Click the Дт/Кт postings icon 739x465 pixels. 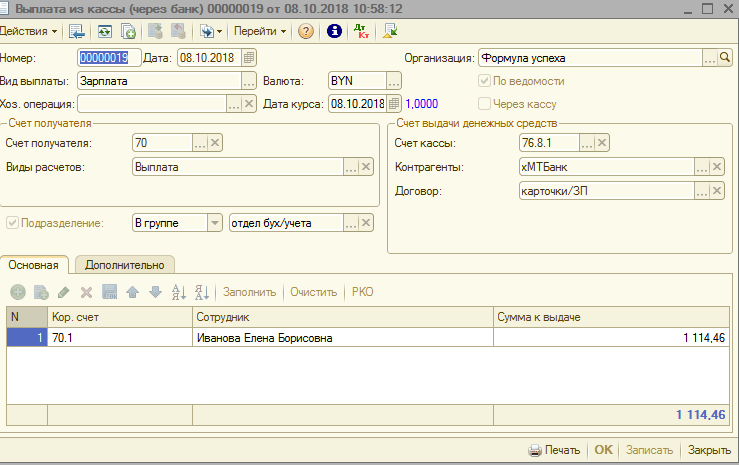tap(361, 31)
